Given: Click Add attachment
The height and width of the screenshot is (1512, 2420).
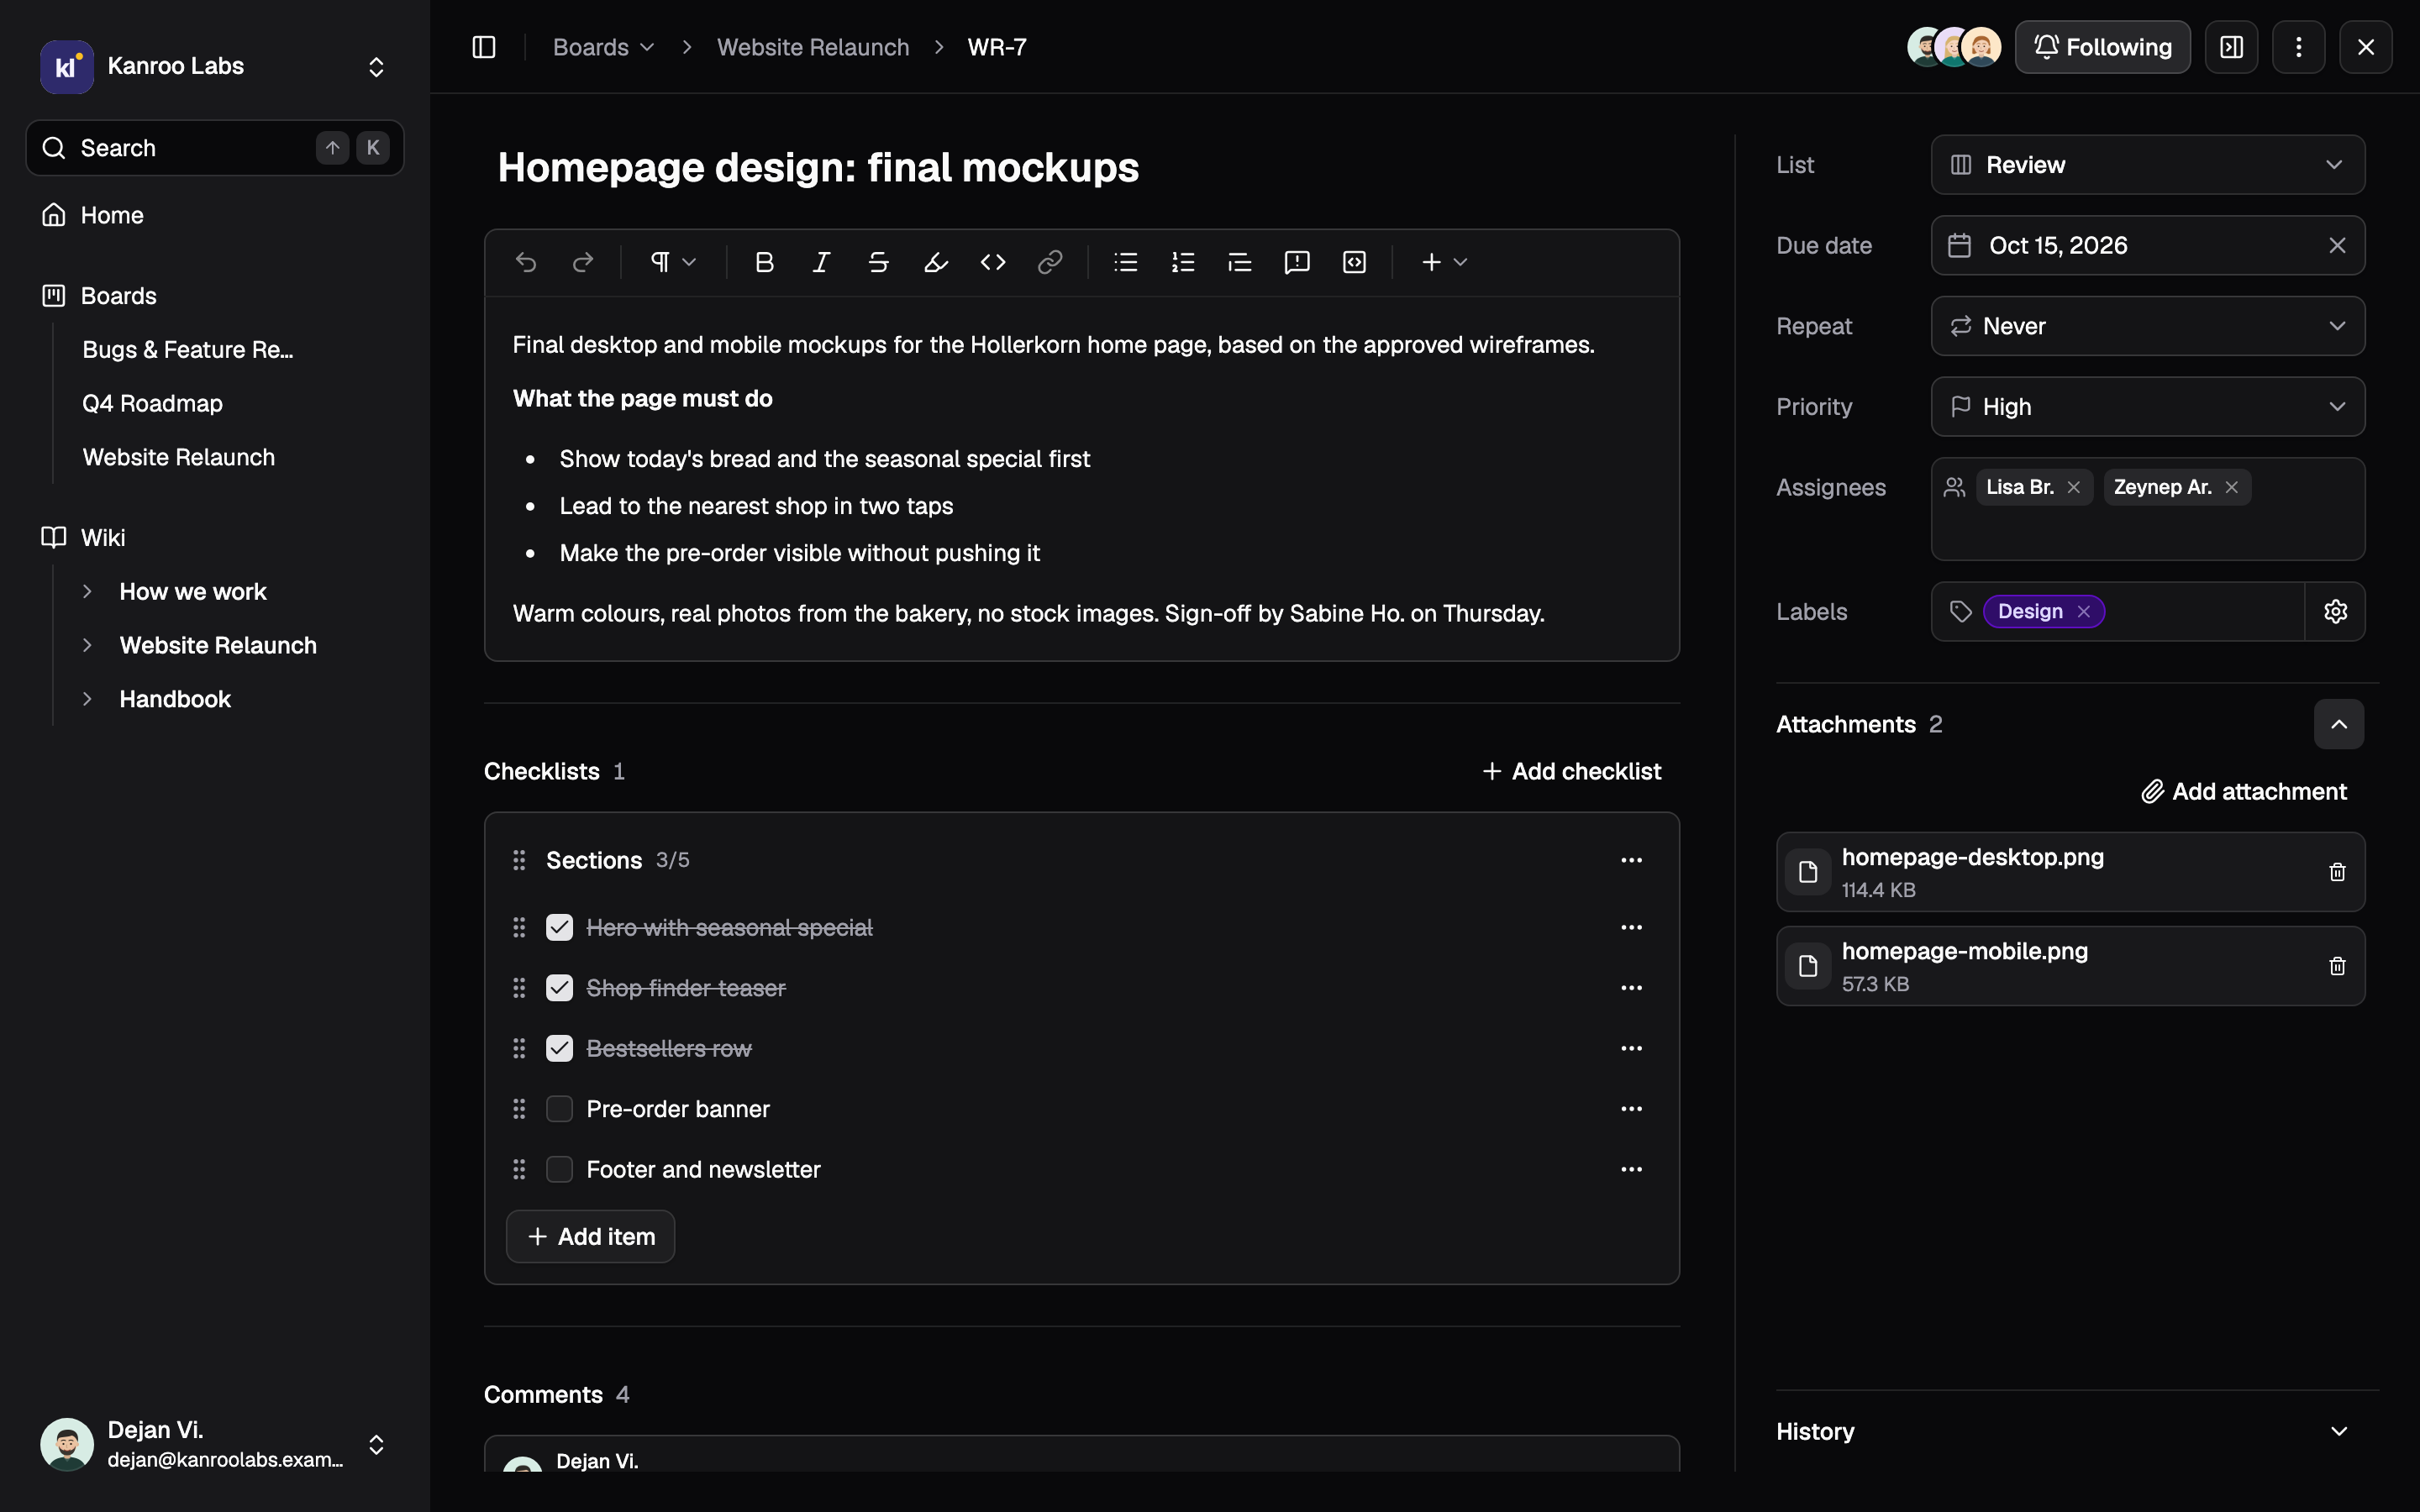Looking at the screenshot, I should [x=2243, y=791].
